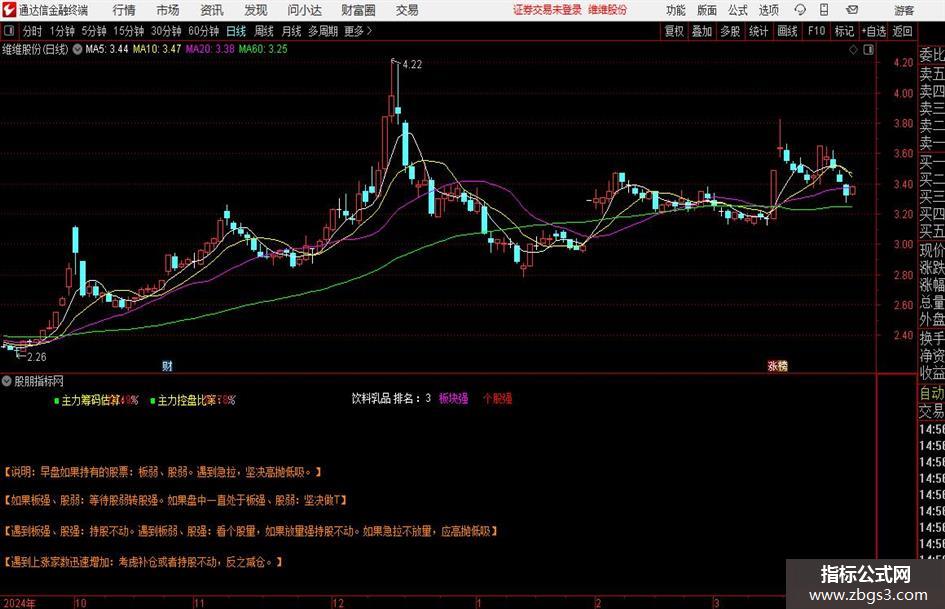Toggle the right panel icon above the chart
Screen dimensions: 945x609
point(868,50)
